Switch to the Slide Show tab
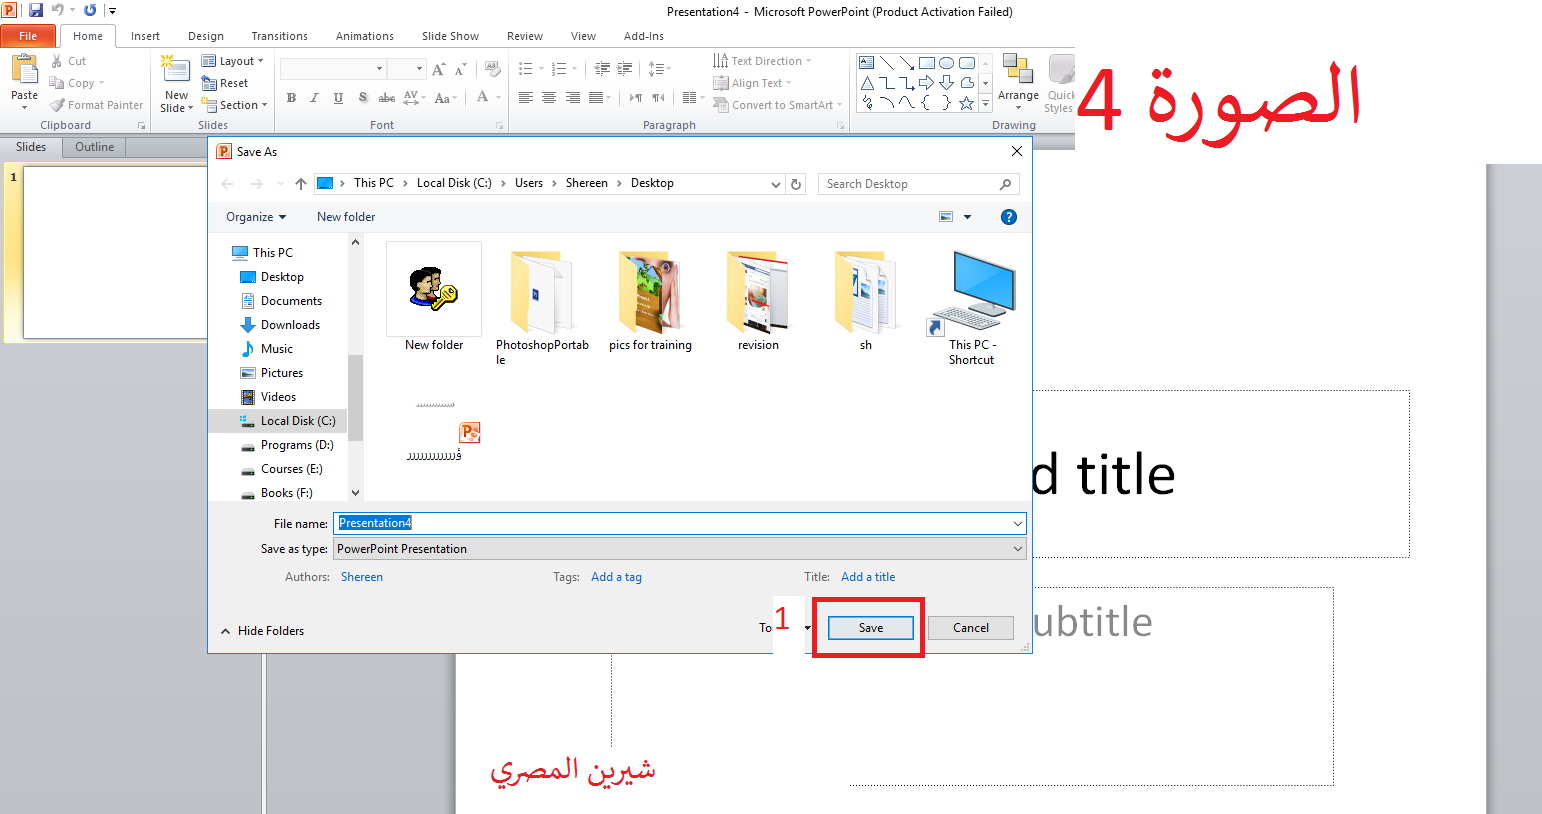Image resolution: width=1542 pixels, height=814 pixels. tap(450, 36)
